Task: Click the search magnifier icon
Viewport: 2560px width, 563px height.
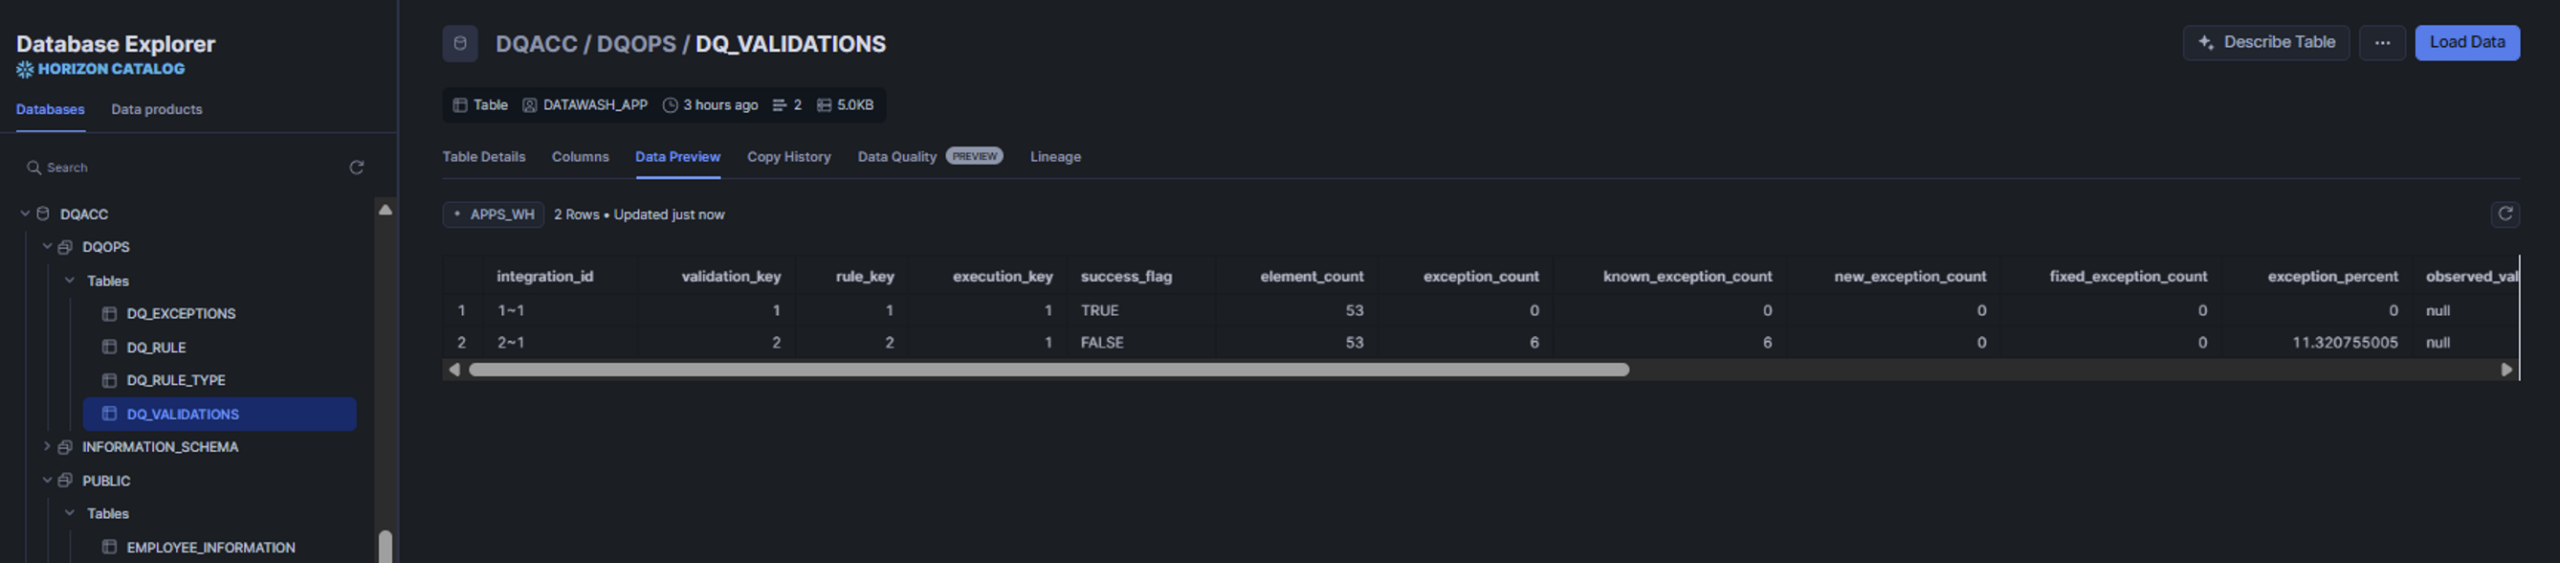Action: [34, 168]
